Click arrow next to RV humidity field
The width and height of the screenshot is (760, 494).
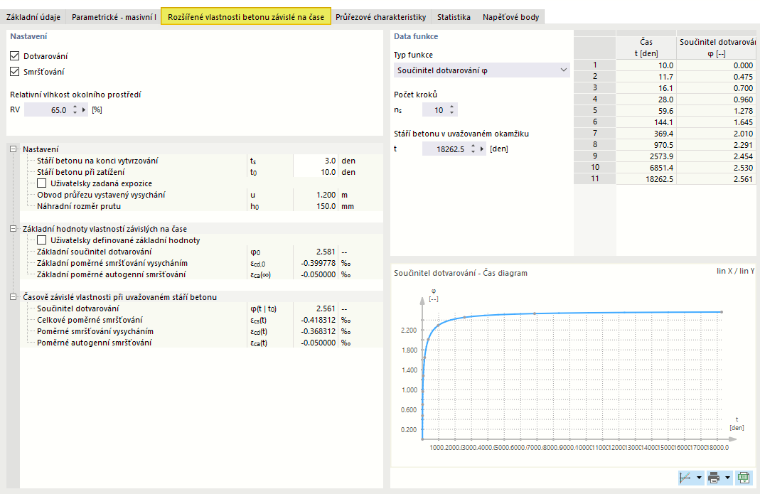click(84, 110)
